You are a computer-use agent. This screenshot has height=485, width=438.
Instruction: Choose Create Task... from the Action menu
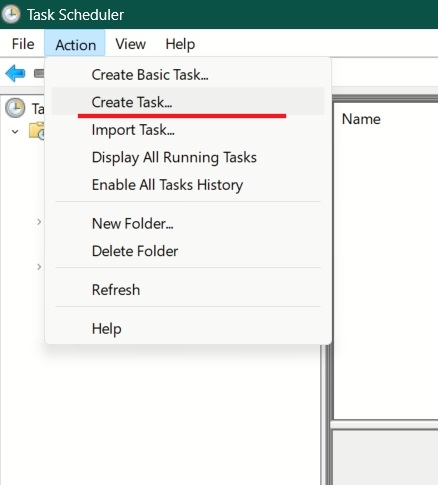pos(188,102)
